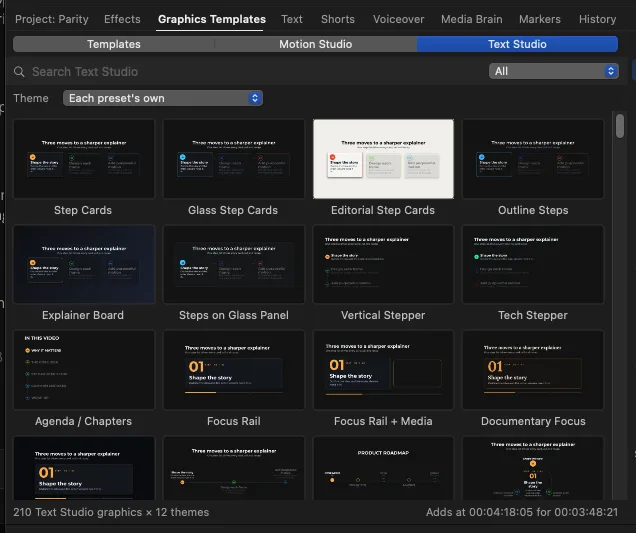
Task: Open the Project: Parity tab
Action: click(52, 19)
